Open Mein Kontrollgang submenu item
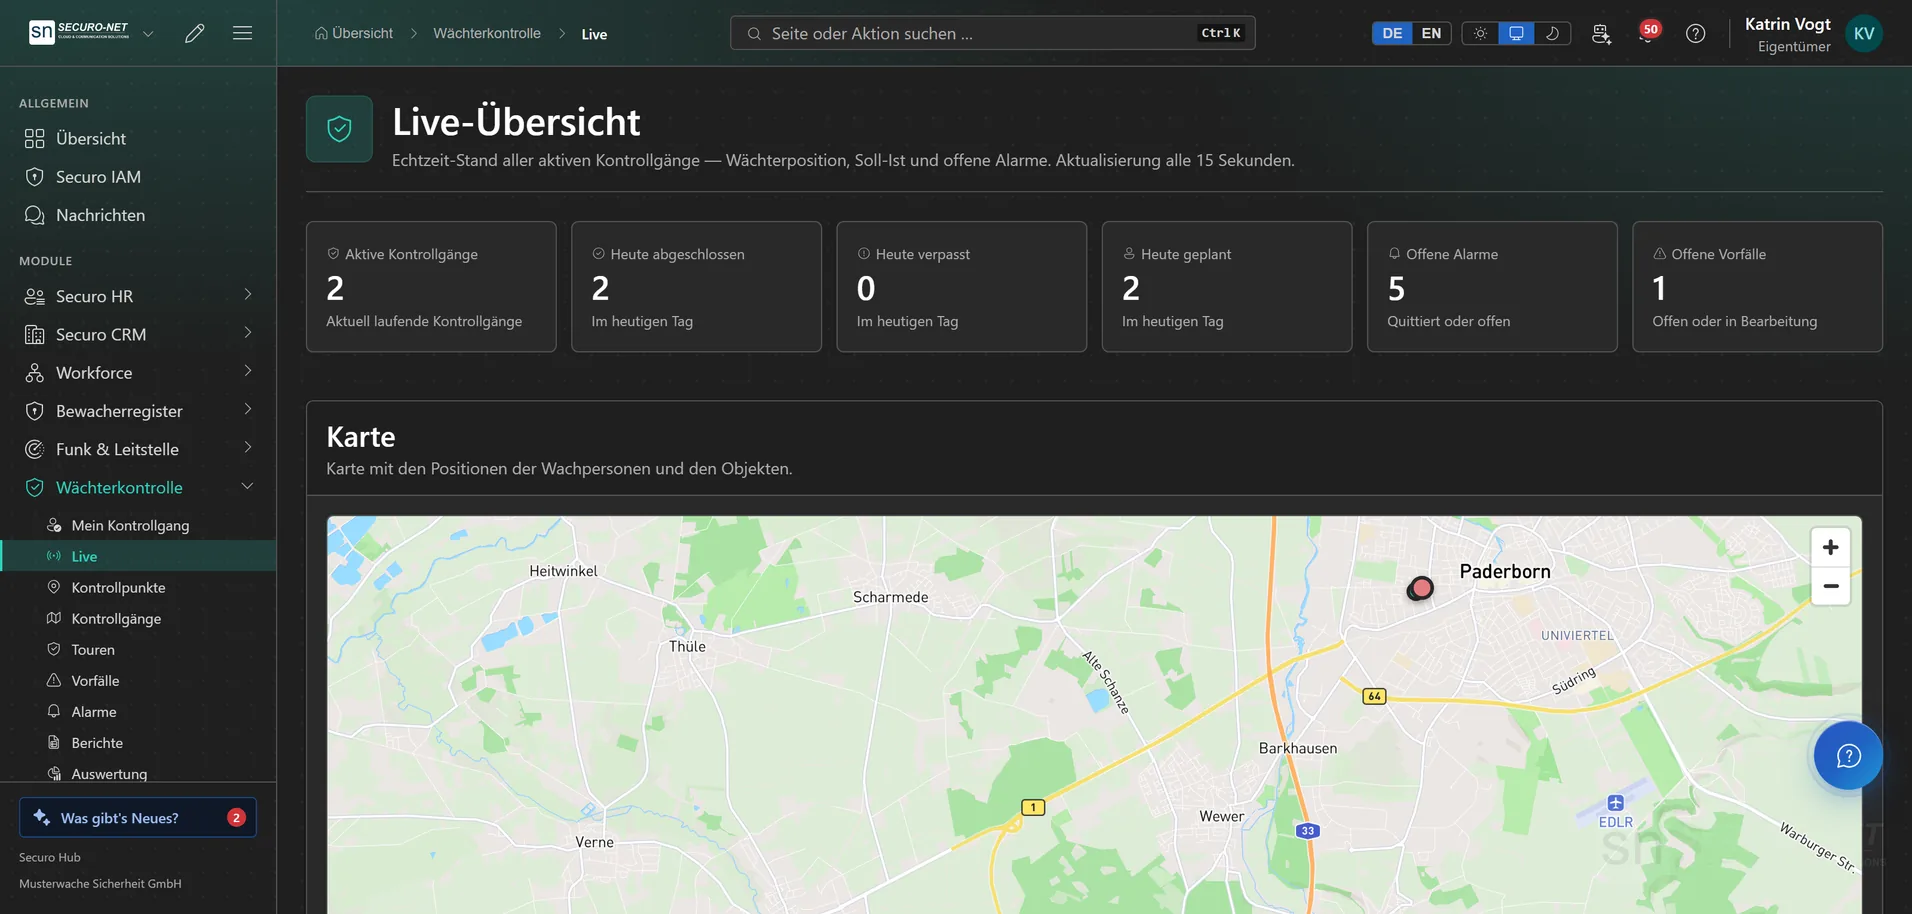Image resolution: width=1912 pixels, height=914 pixels. (138, 525)
